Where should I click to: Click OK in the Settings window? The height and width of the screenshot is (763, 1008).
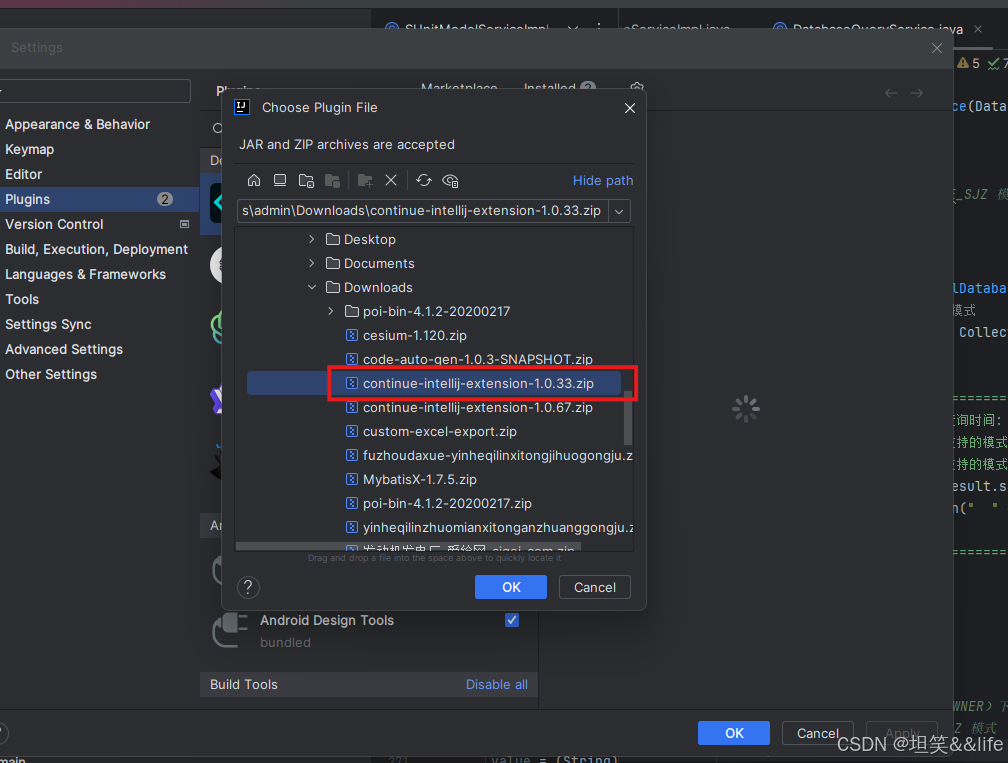click(734, 733)
